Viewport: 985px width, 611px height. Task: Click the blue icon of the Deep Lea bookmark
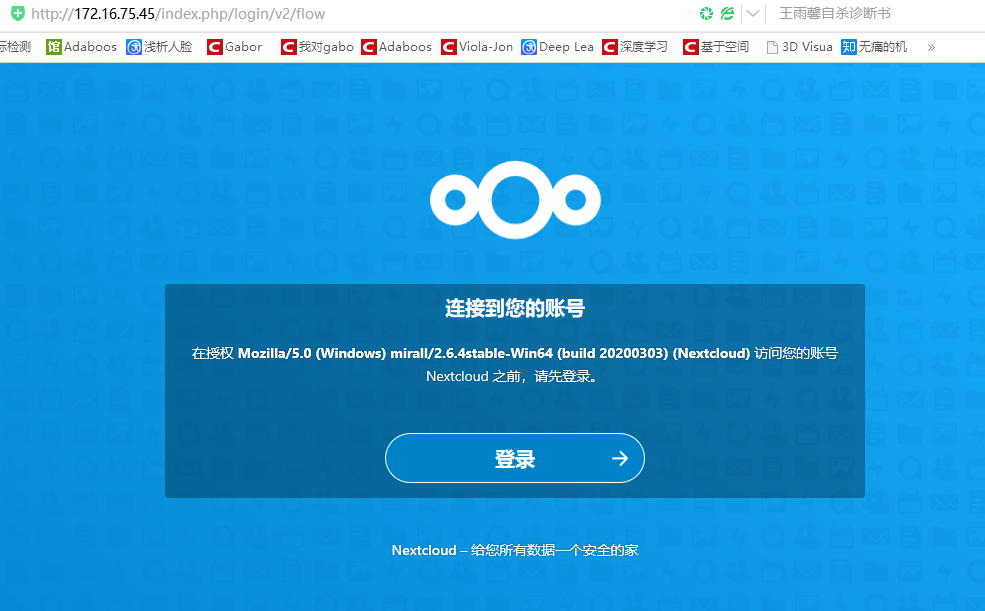[x=529, y=46]
